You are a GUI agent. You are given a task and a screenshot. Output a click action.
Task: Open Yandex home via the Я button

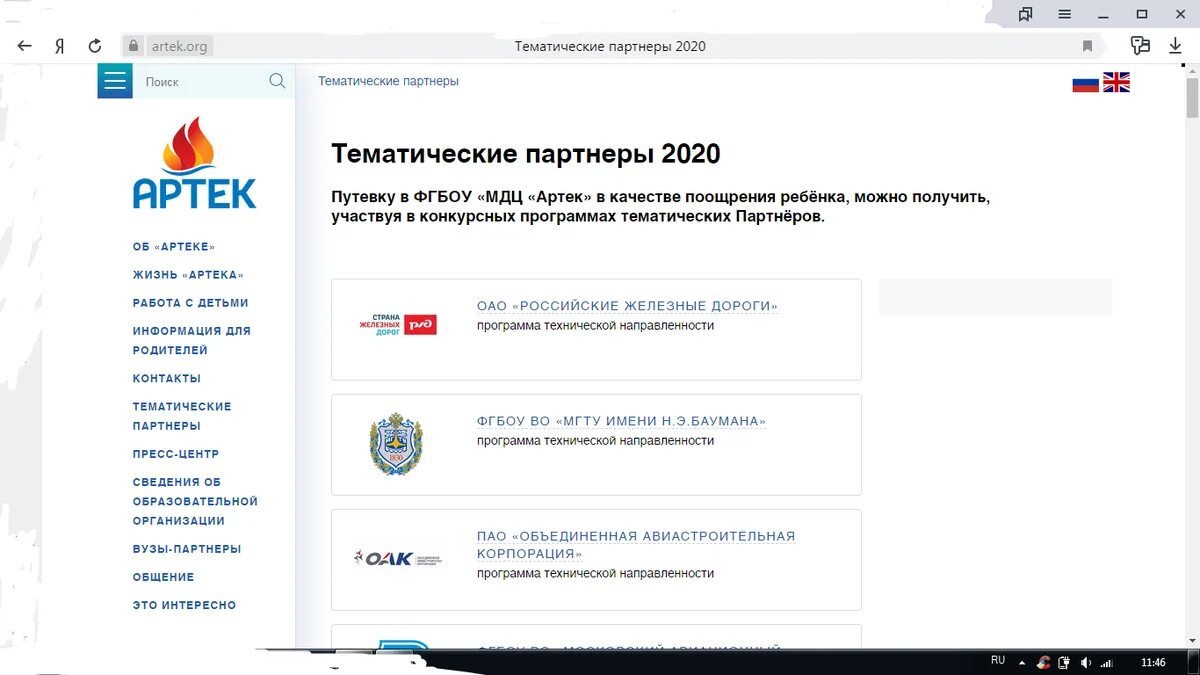60,46
